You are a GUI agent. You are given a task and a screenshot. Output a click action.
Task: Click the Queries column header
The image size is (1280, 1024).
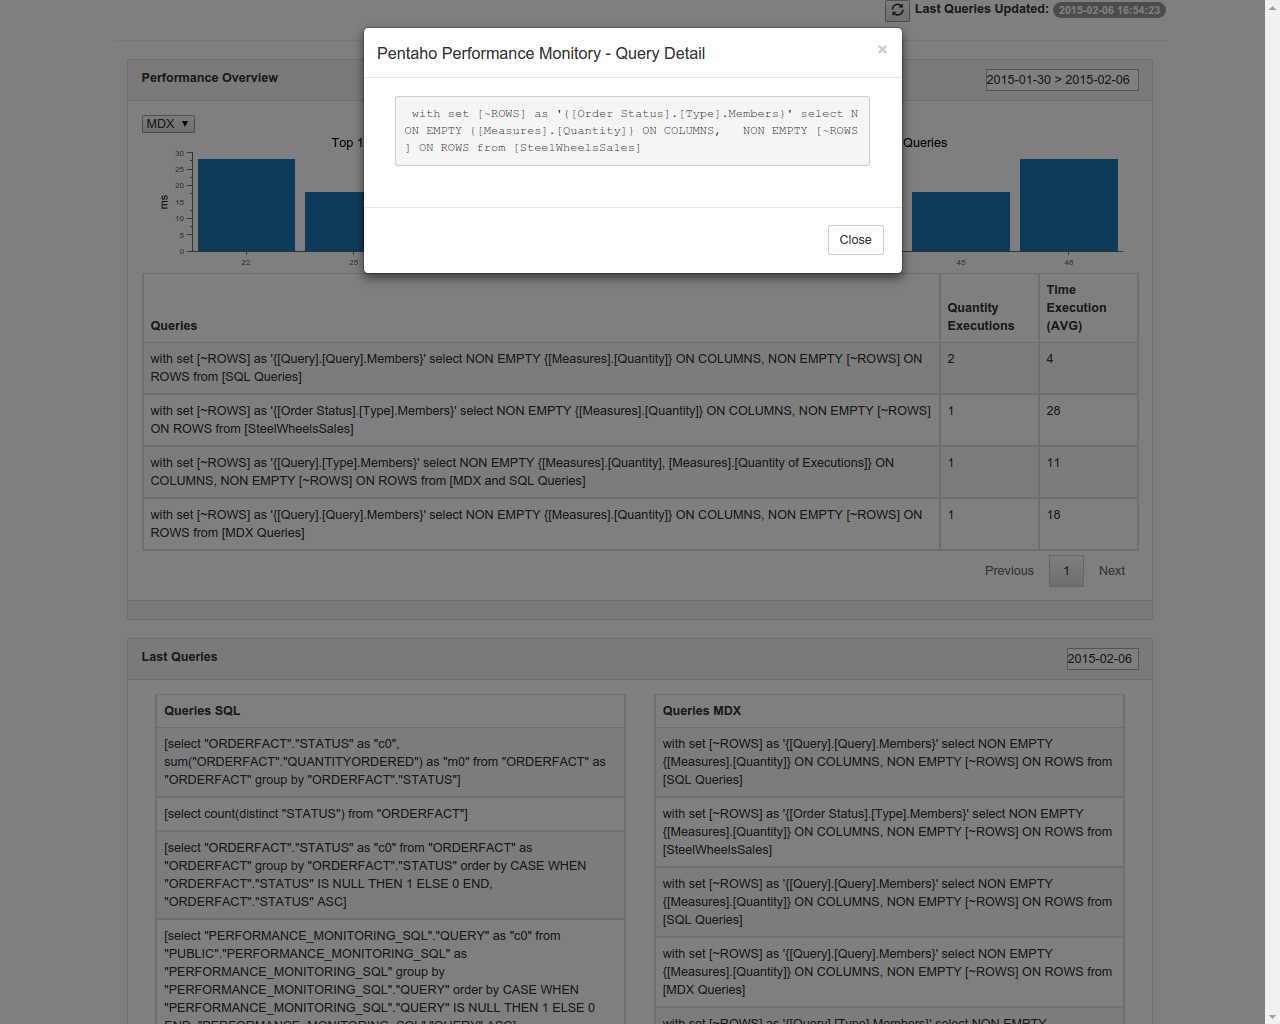(x=540, y=309)
